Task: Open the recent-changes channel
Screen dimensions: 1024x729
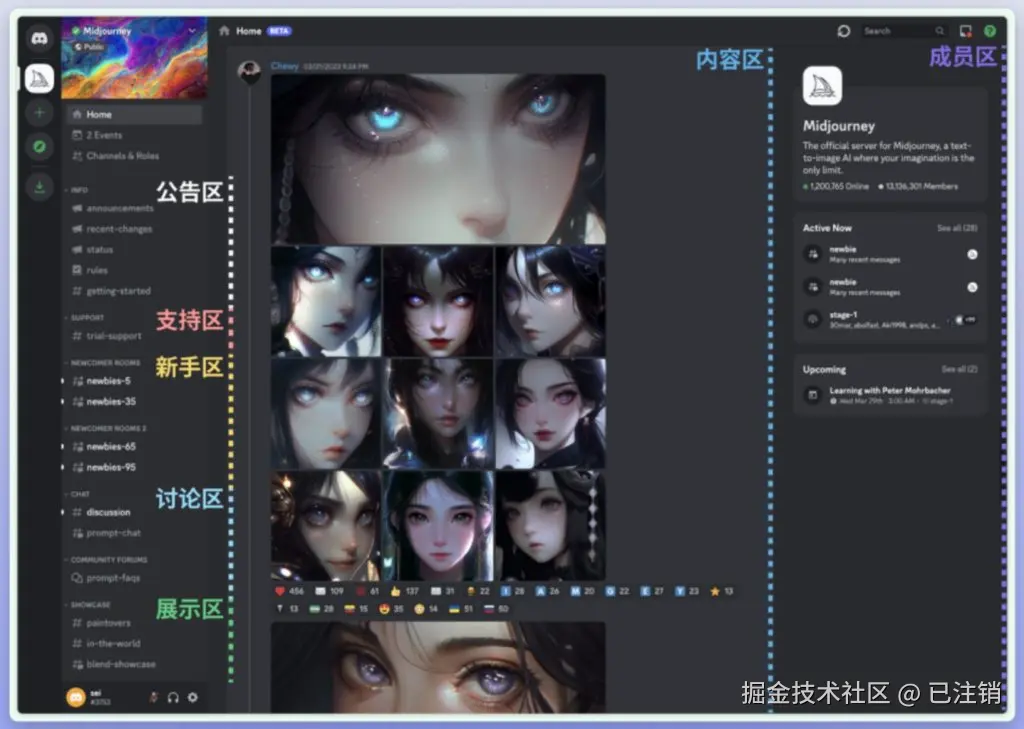Action: 134,229
